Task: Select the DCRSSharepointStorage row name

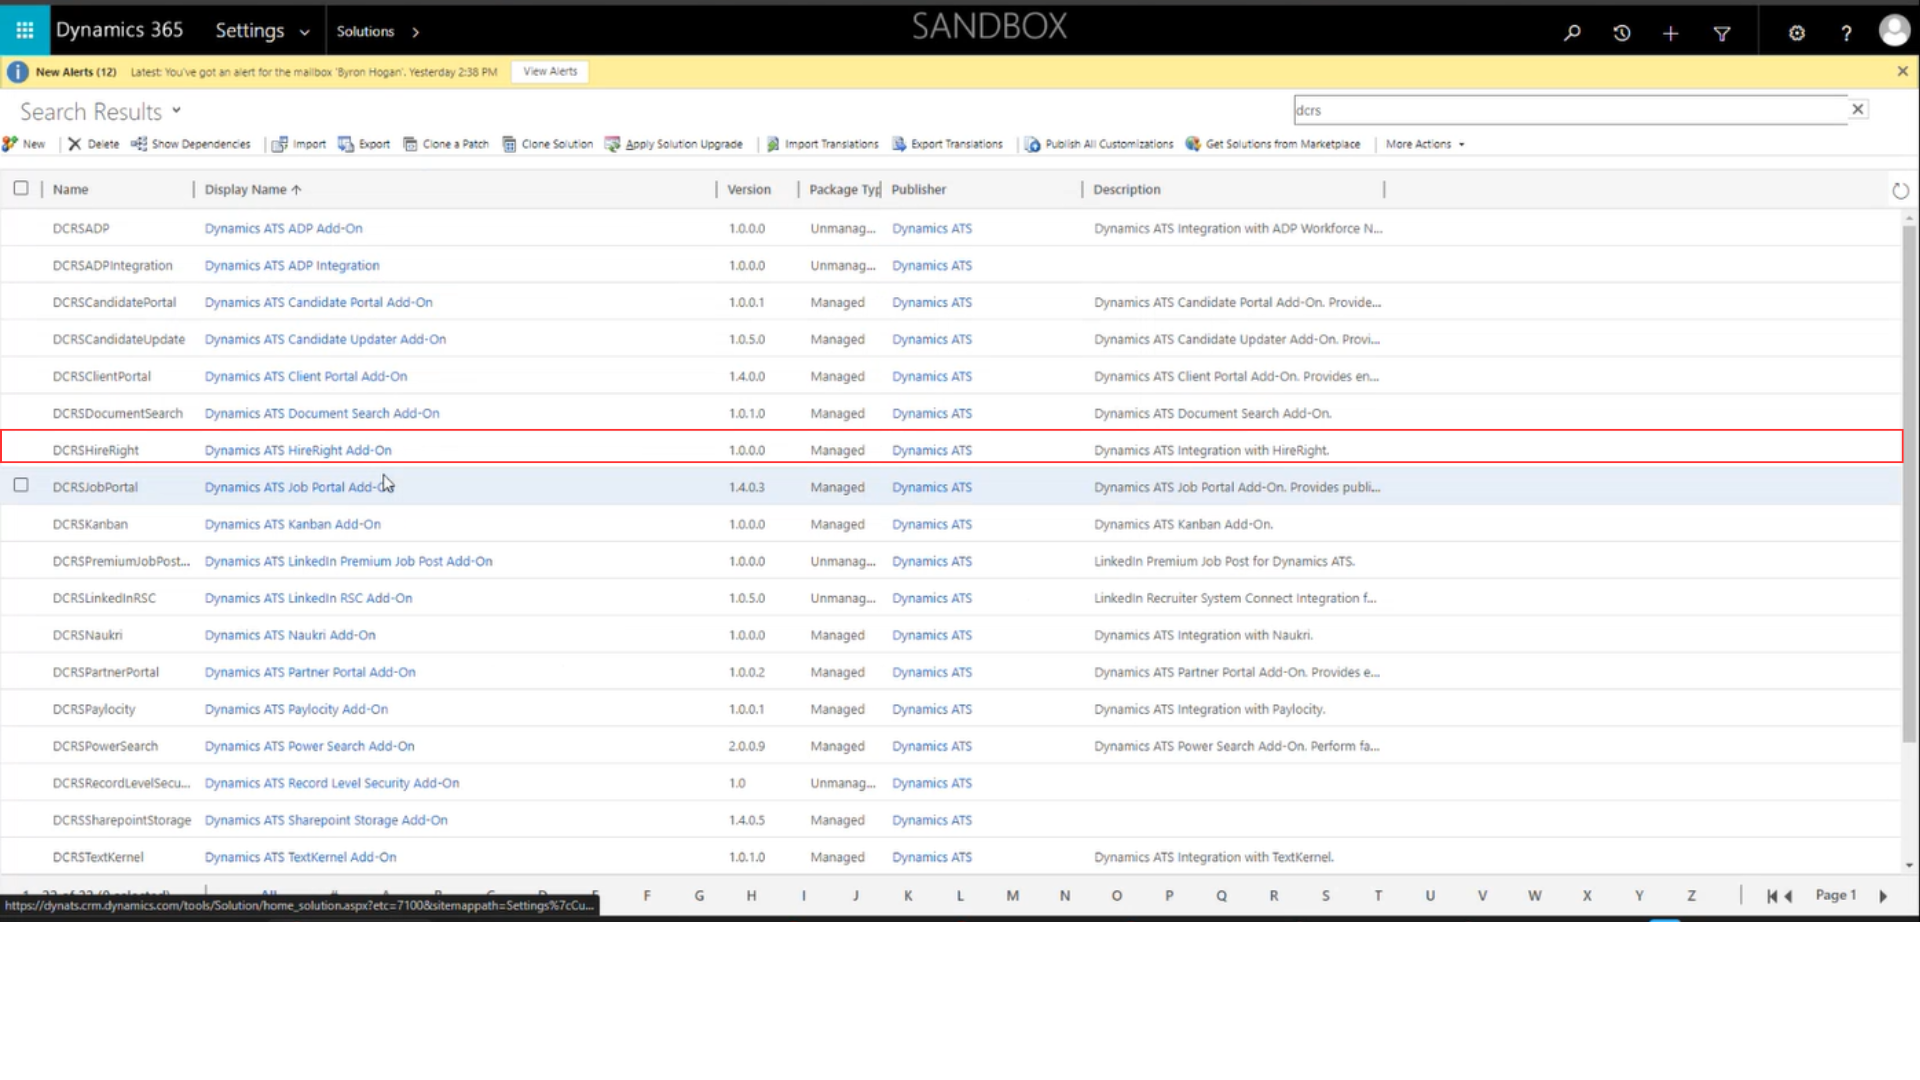Action: click(x=122, y=820)
